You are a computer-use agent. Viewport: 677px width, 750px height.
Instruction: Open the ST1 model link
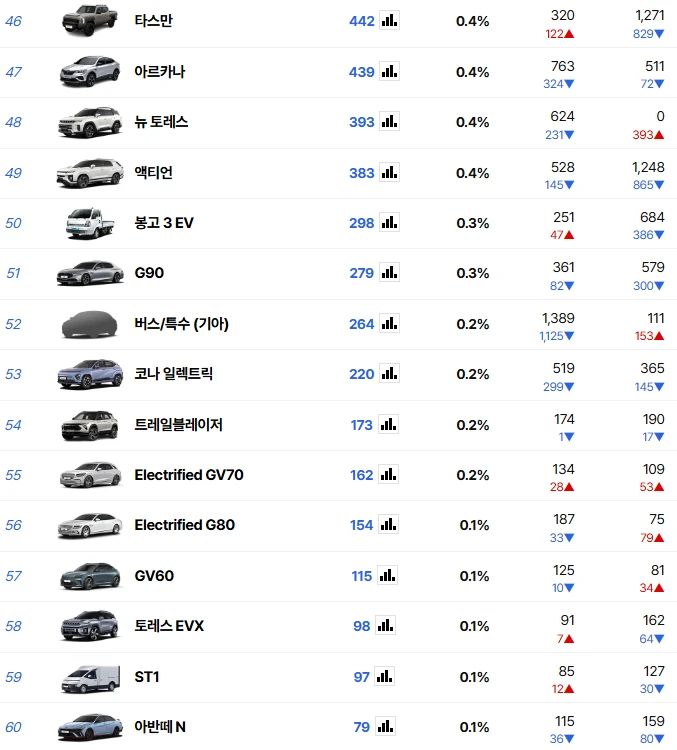tap(147, 676)
